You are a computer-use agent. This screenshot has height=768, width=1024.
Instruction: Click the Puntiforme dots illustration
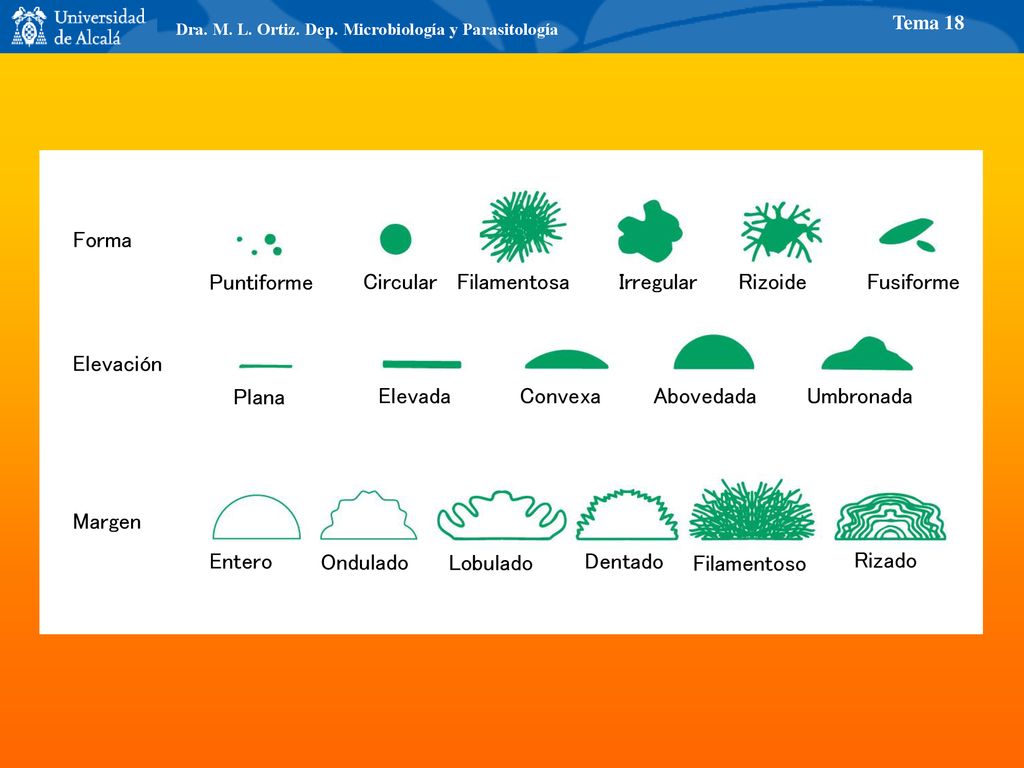tap(259, 244)
